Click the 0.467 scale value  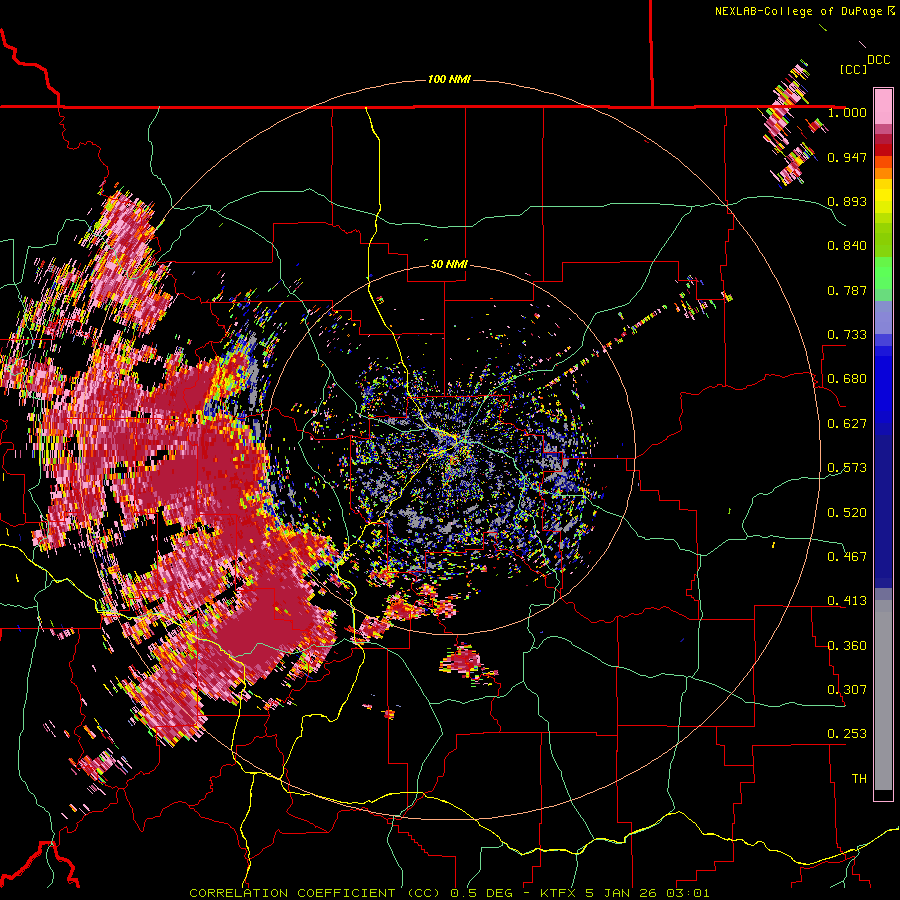pyautogui.click(x=847, y=556)
